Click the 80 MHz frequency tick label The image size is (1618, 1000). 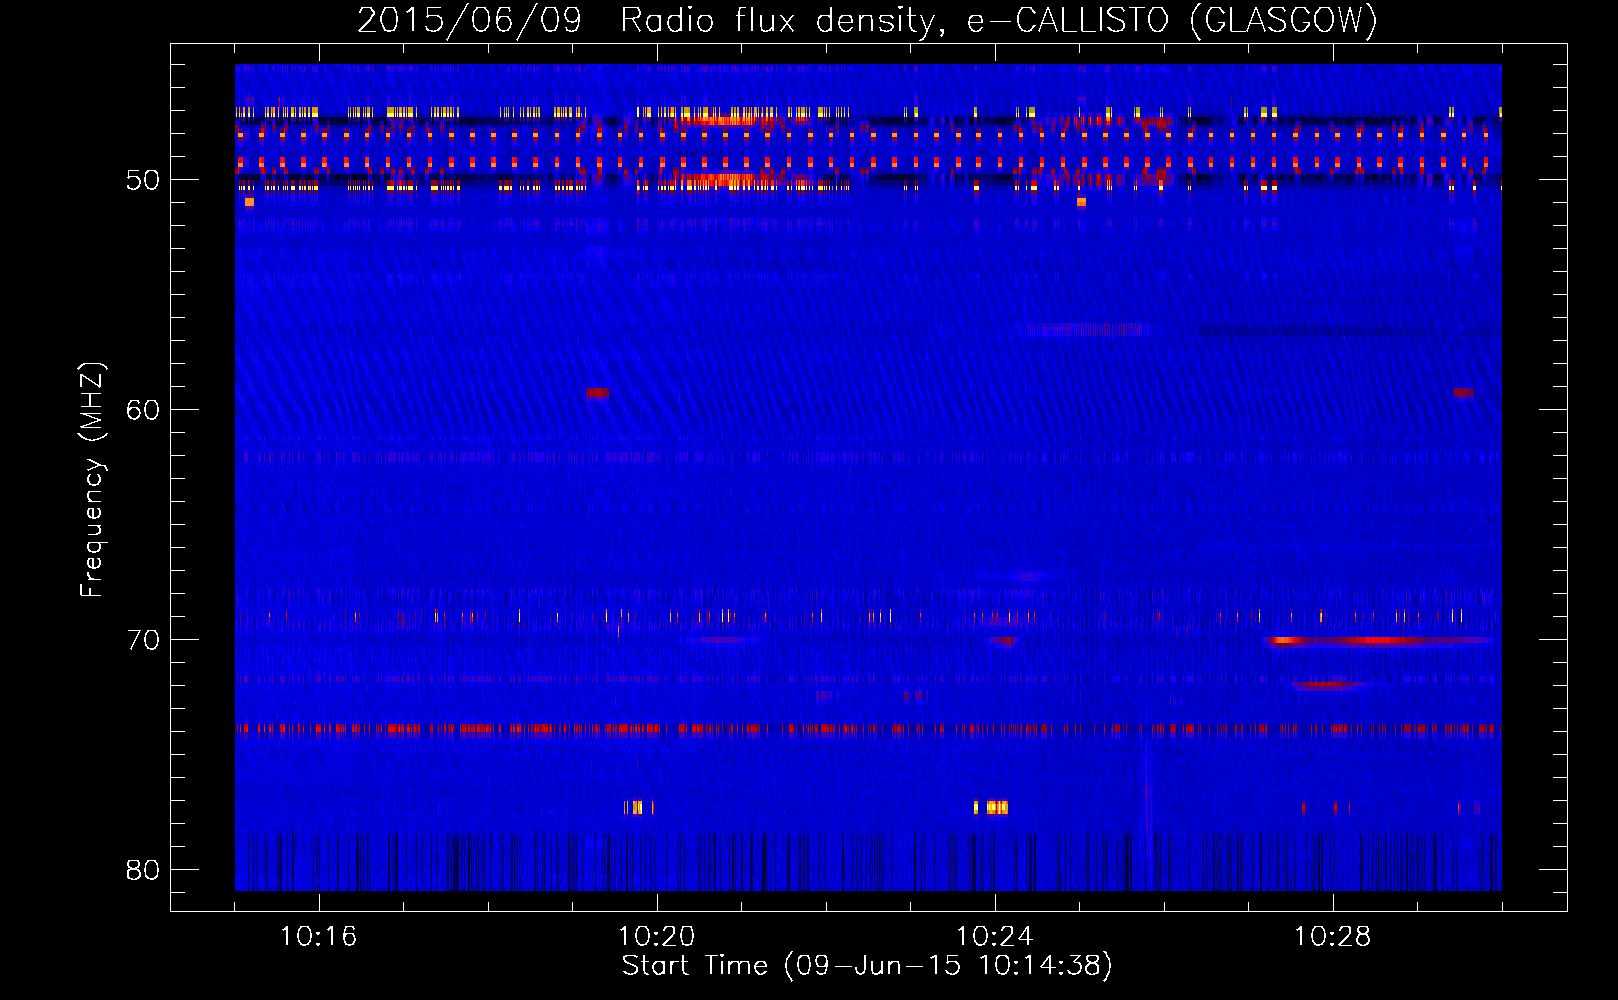(143, 870)
